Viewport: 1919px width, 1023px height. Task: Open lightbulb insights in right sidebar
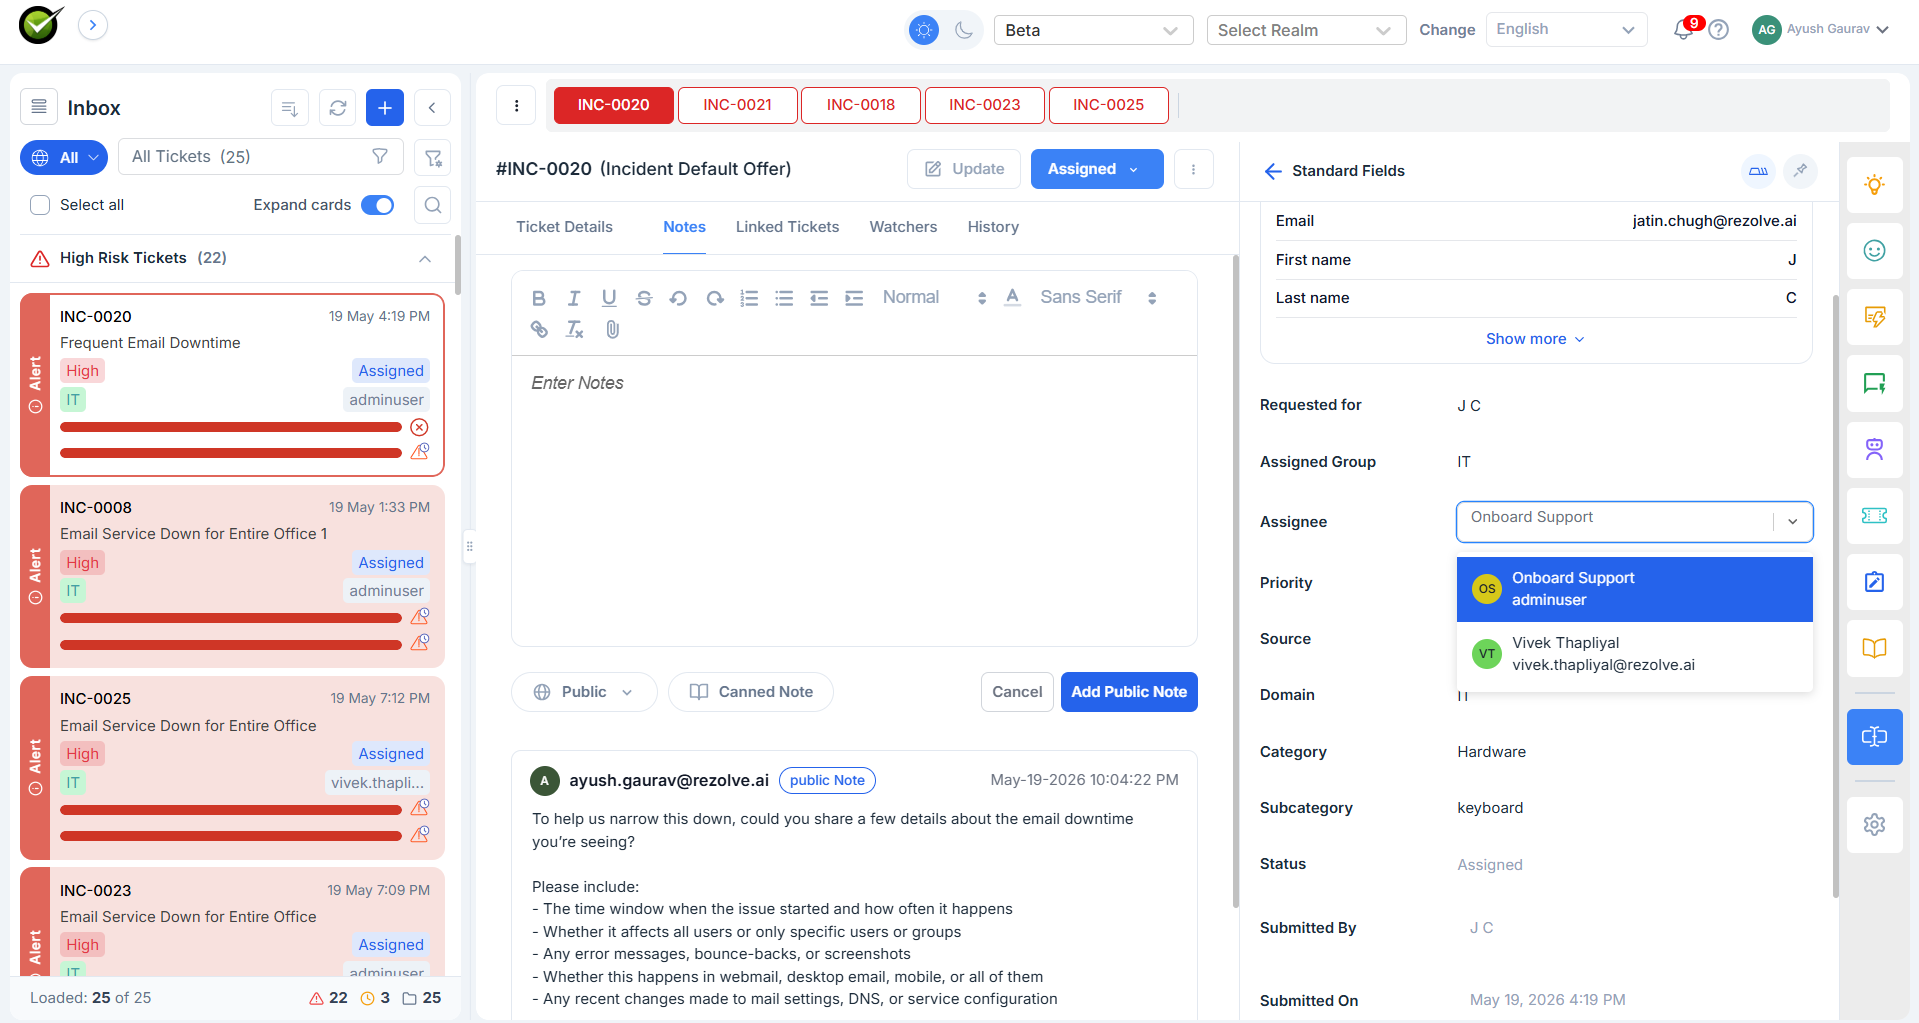click(1874, 185)
